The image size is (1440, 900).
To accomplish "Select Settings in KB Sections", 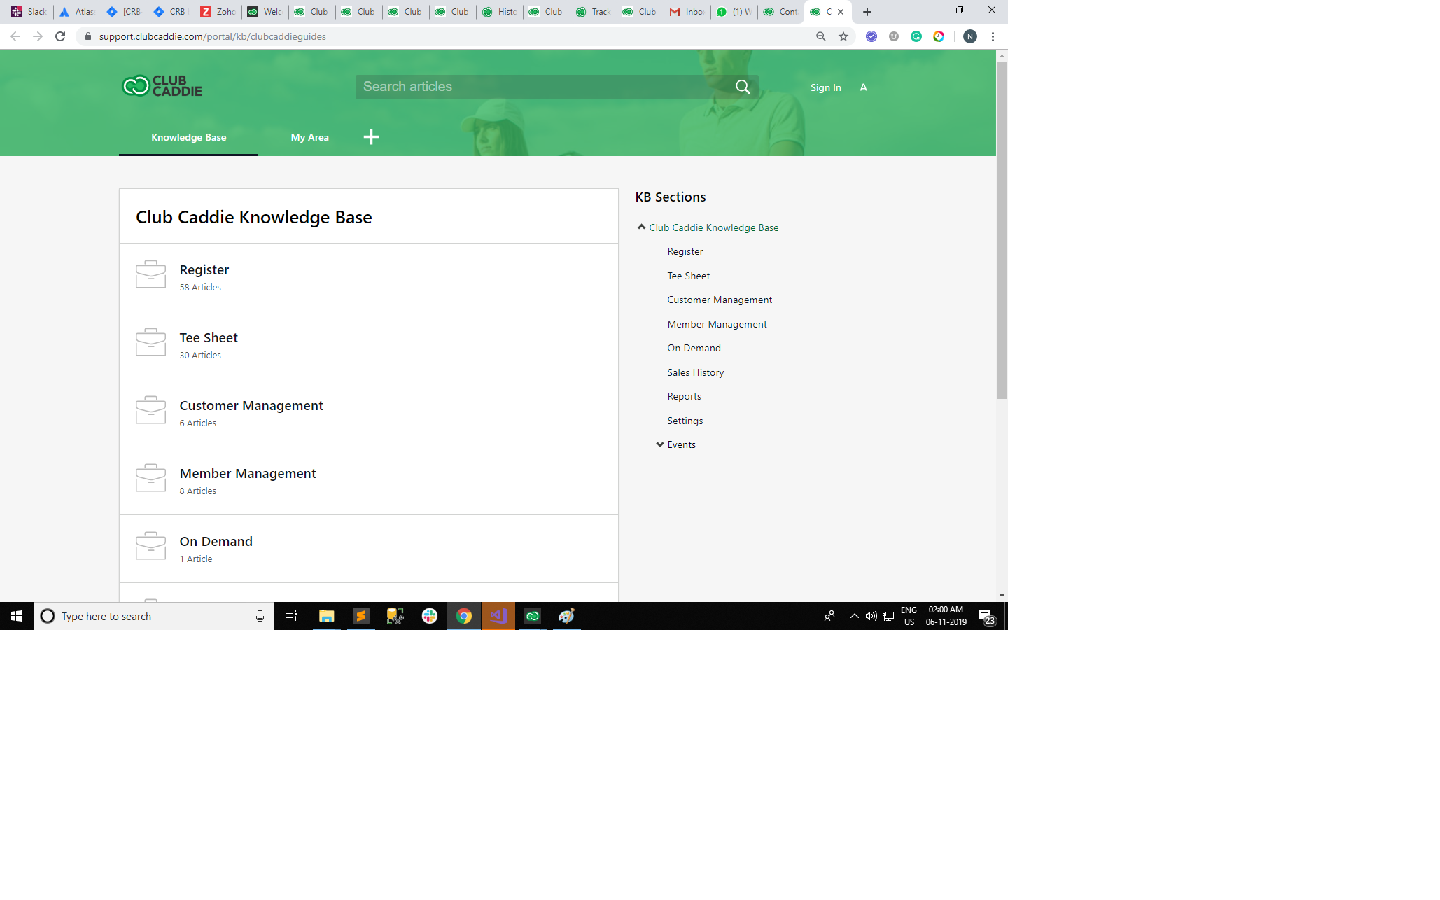I will pos(685,420).
